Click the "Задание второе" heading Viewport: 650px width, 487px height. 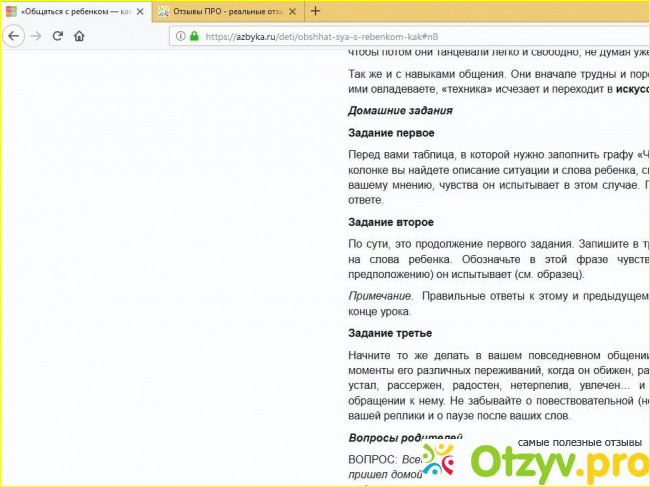pos(391,222)
